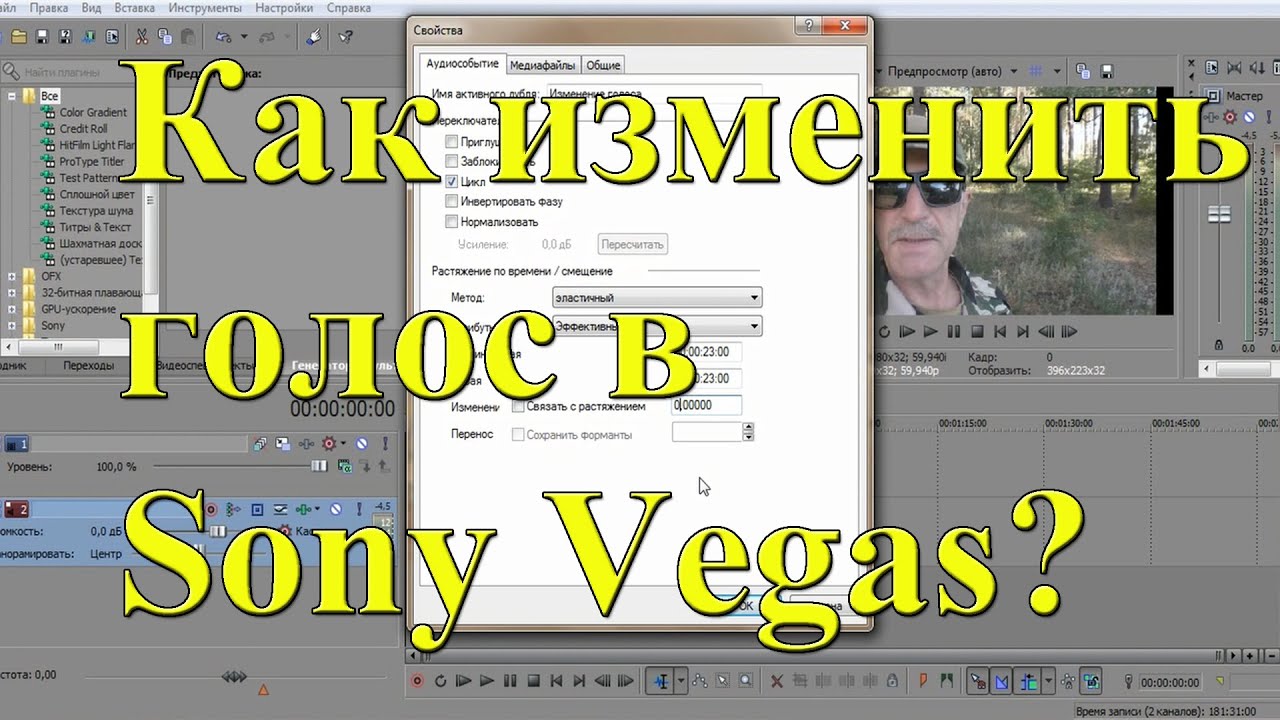Insert a marker with the orange flag icon
Image resolution: width=1280 pixels, height=720 pixels.
tap(923, 681)
